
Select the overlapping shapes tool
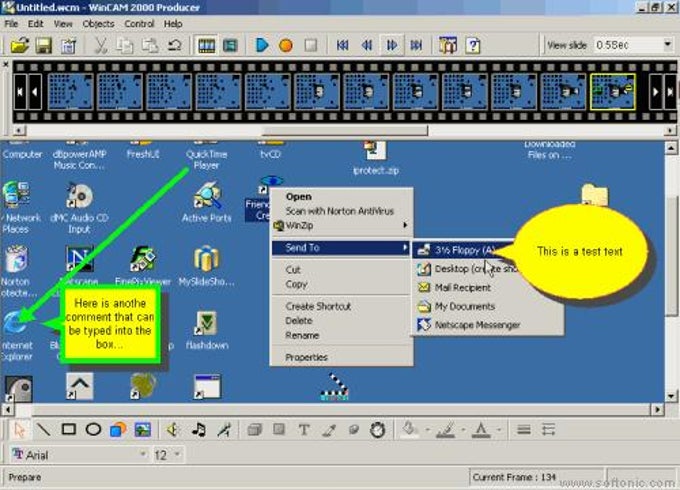(x=118, y=430)
